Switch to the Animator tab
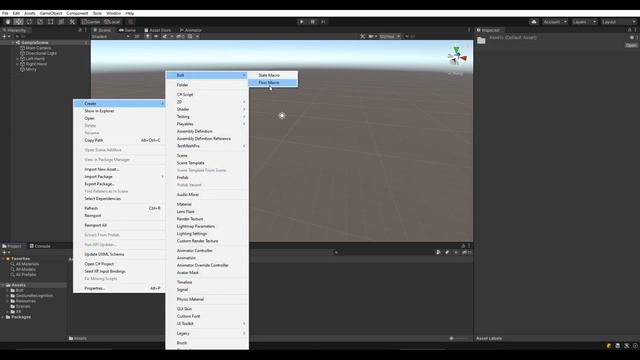This screenshot has height=360, width=640. [191, 30]
